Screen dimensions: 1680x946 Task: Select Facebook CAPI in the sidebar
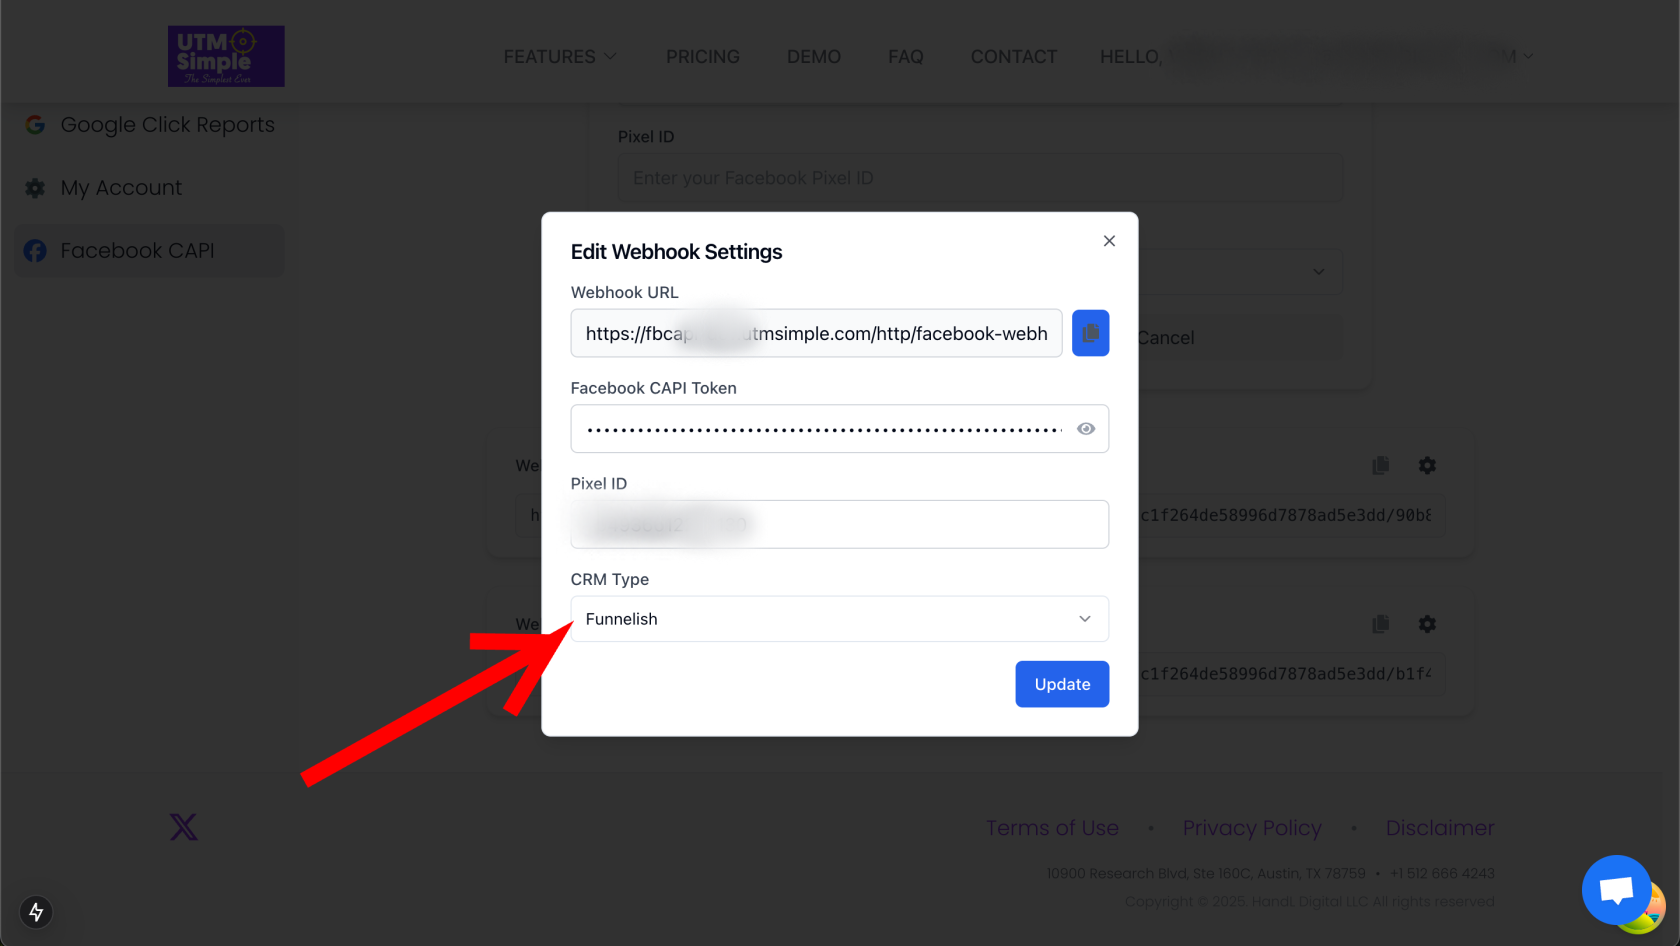pos(137,251)
